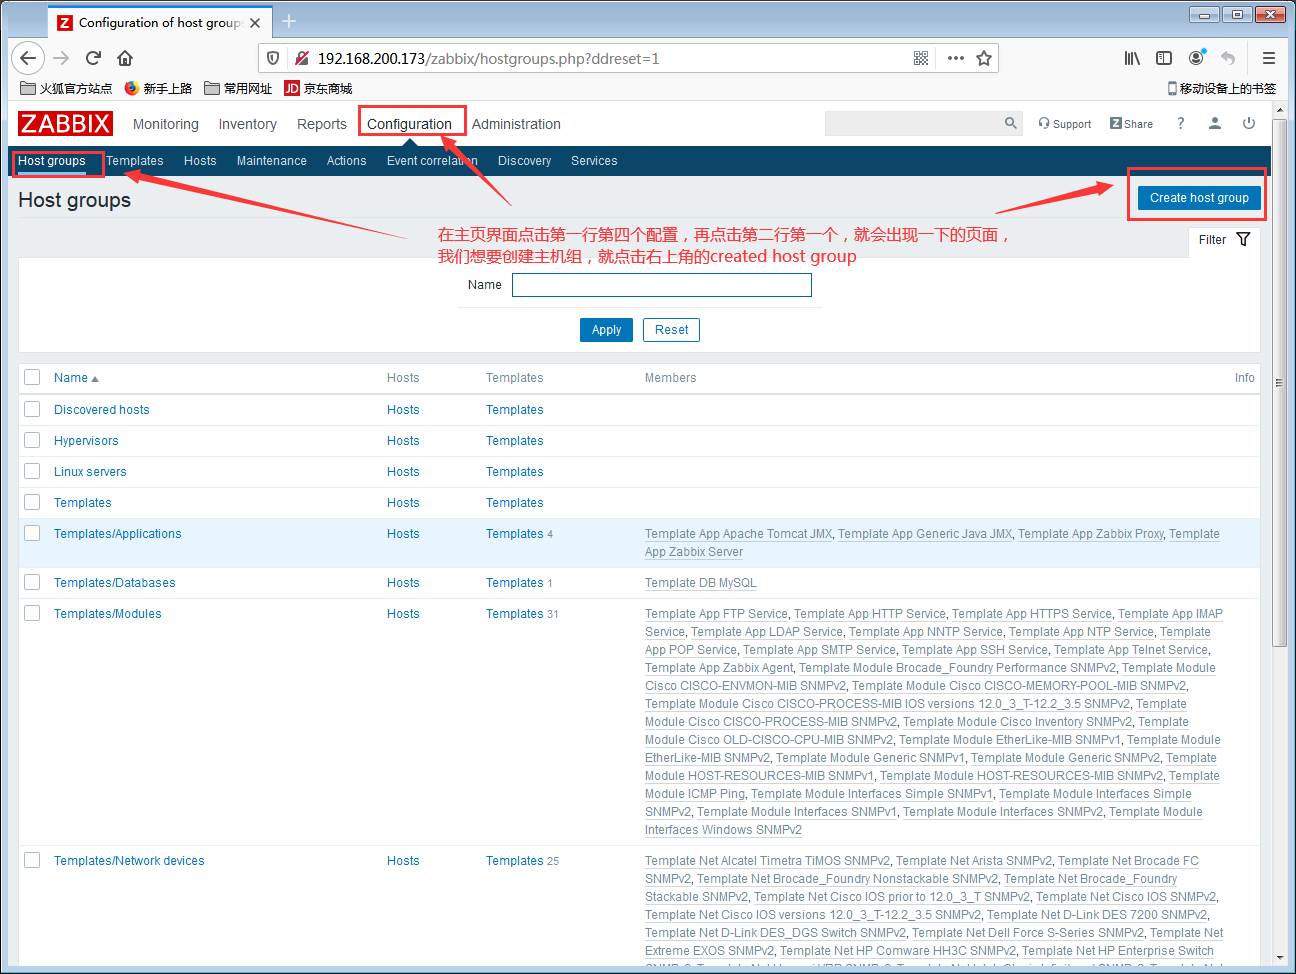Click the Zabbix search magnifier icon
Screen dimensions: 1296x974
1011,123
